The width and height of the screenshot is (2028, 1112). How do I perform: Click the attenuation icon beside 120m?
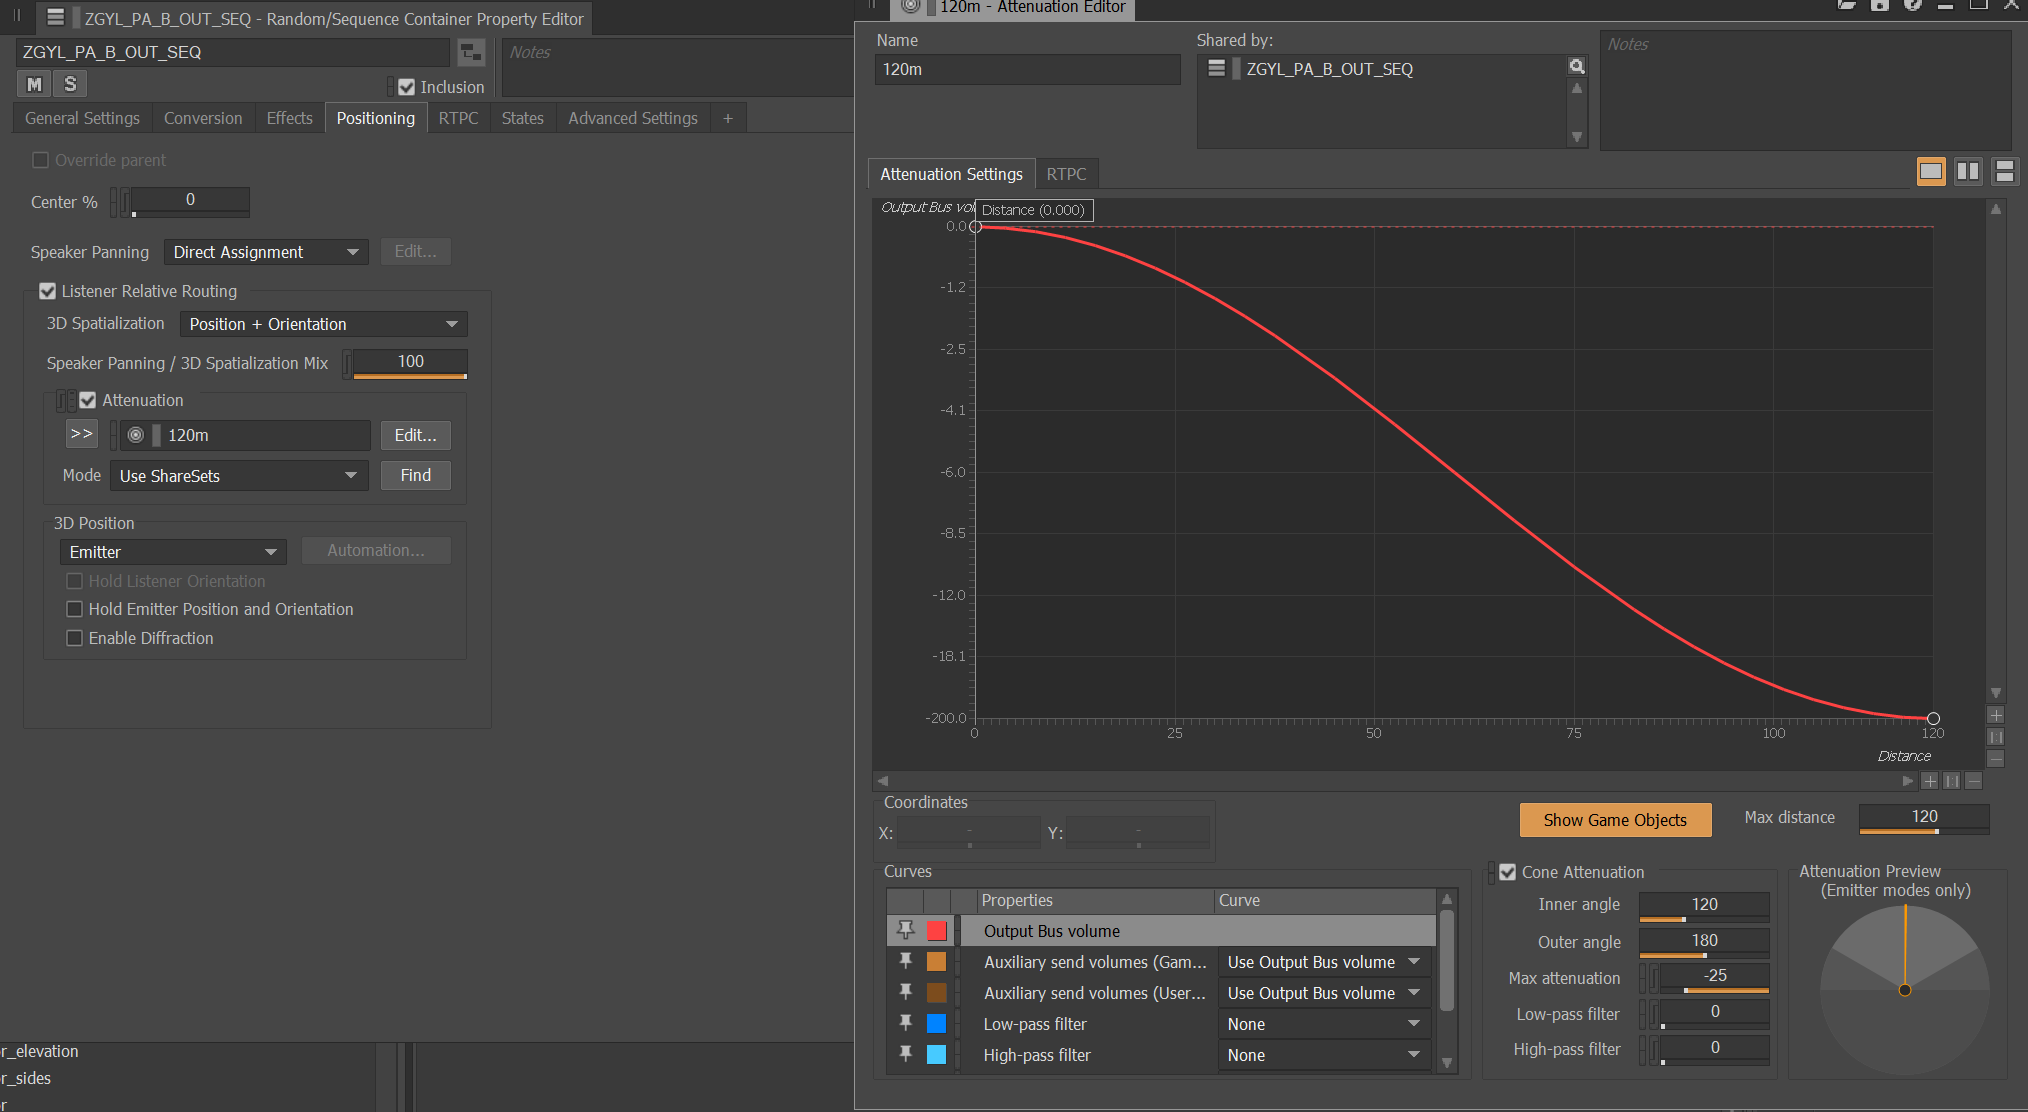(x=136, y=435)
